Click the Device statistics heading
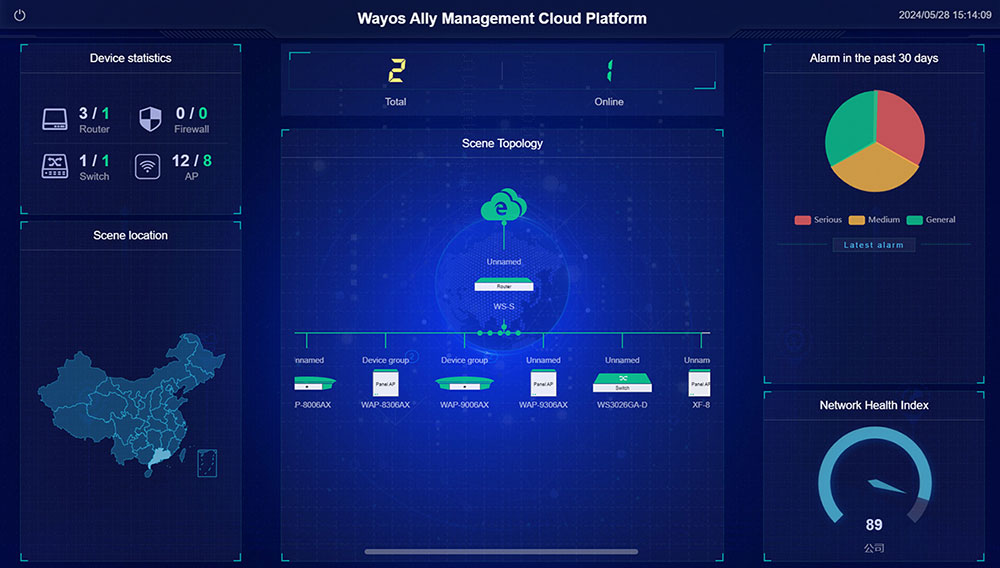This screenshot has width=1000, height=568. (130, 58)
